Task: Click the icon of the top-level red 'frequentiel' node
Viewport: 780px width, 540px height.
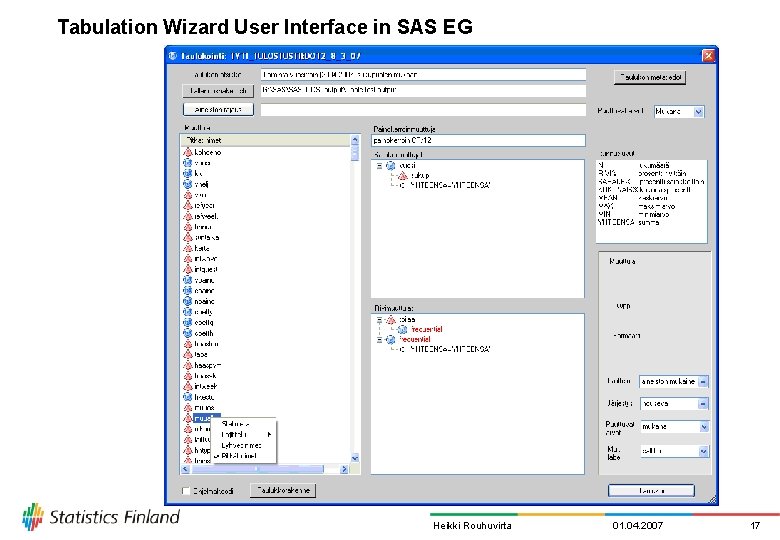Action: click(391, 339)
